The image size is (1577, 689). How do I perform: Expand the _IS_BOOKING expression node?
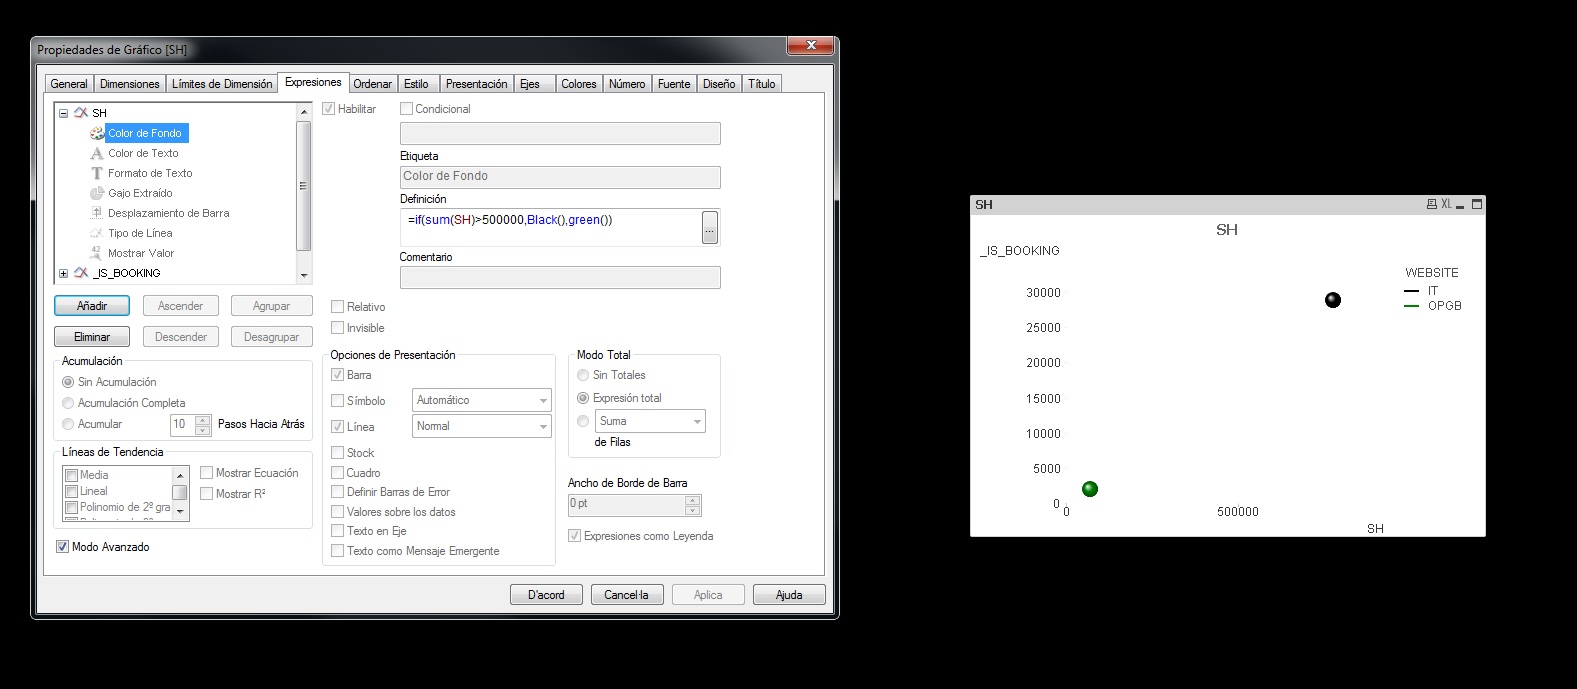tap(63, 273)
